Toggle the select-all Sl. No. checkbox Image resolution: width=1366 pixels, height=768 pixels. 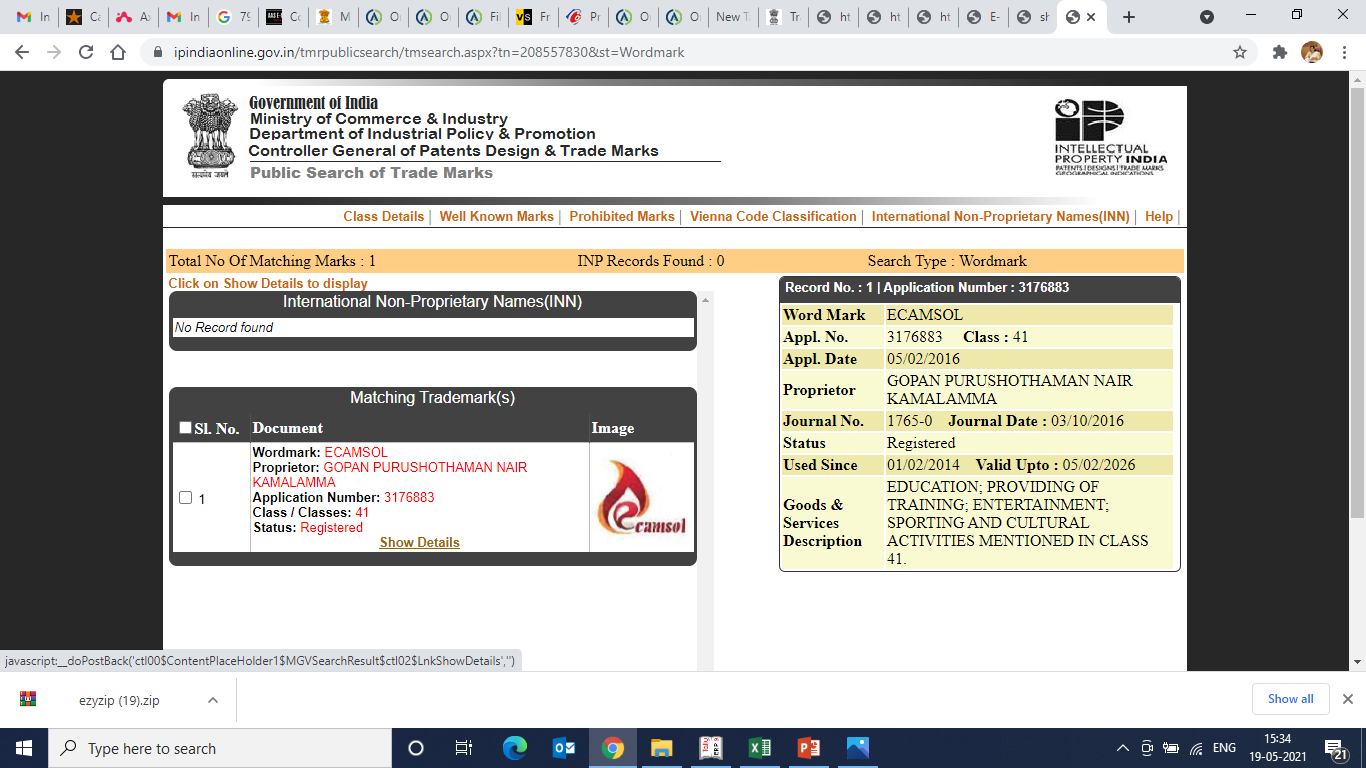[x=185, y=428]
